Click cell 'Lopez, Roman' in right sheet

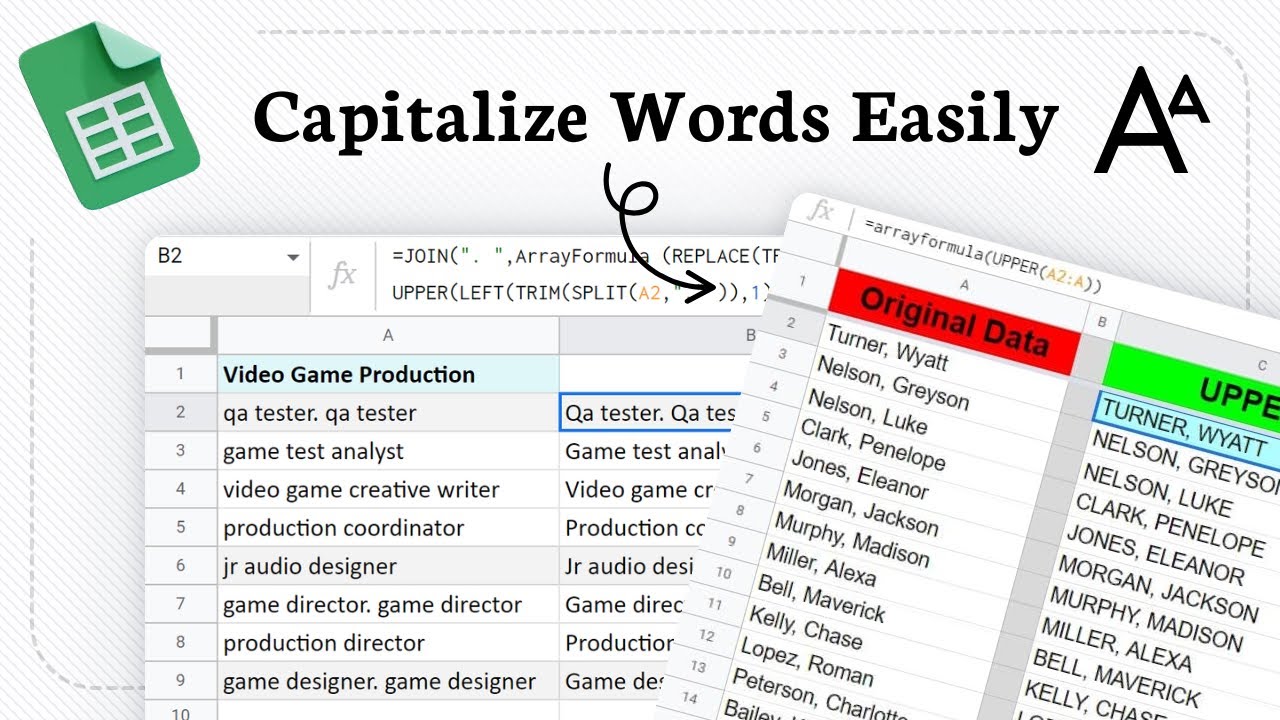808,660
